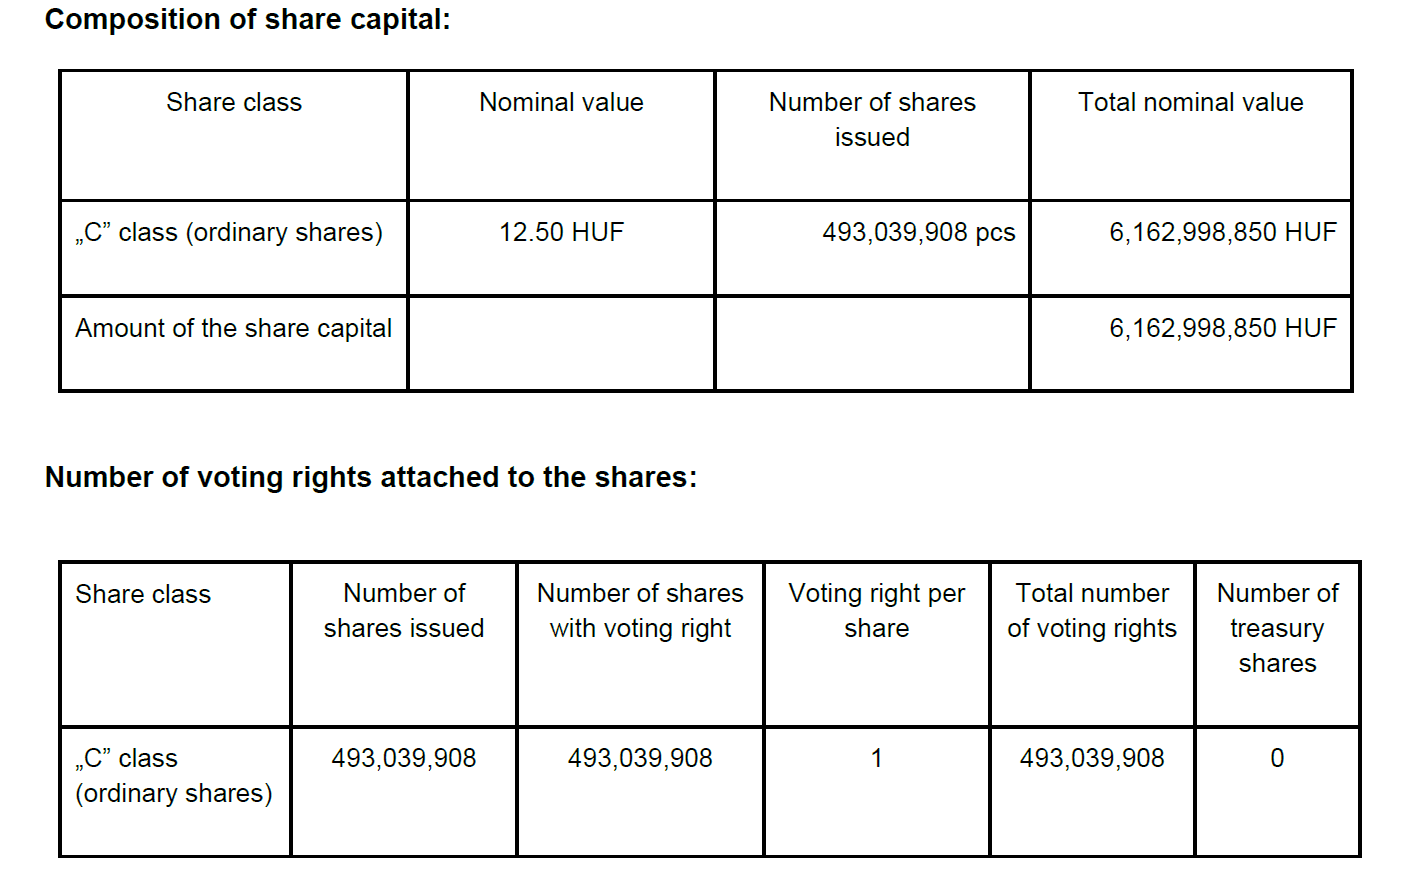
Task: Click the 'Composition of share capital' heading
Action: tap(248, 20)
